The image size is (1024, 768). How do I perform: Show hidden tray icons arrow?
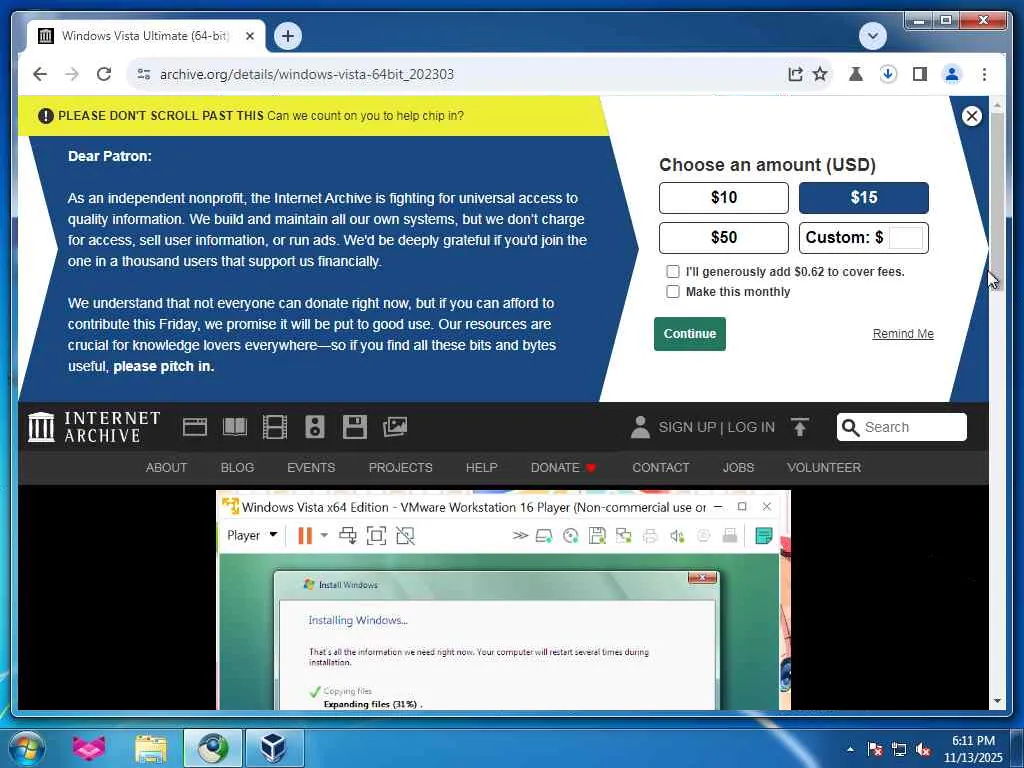[x=850, y=749]
